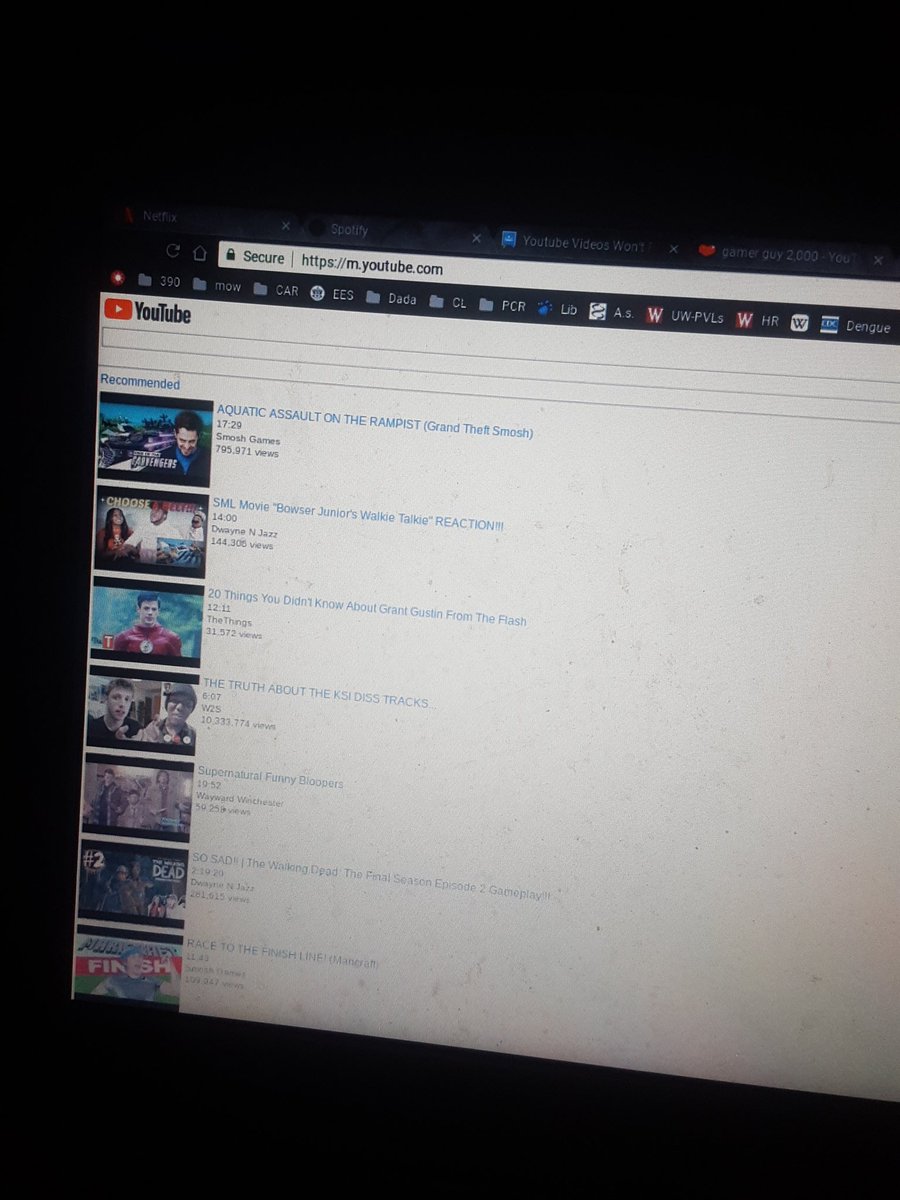
Task: Open the CAR bookmark folder
Action: (x=276, y=290)
